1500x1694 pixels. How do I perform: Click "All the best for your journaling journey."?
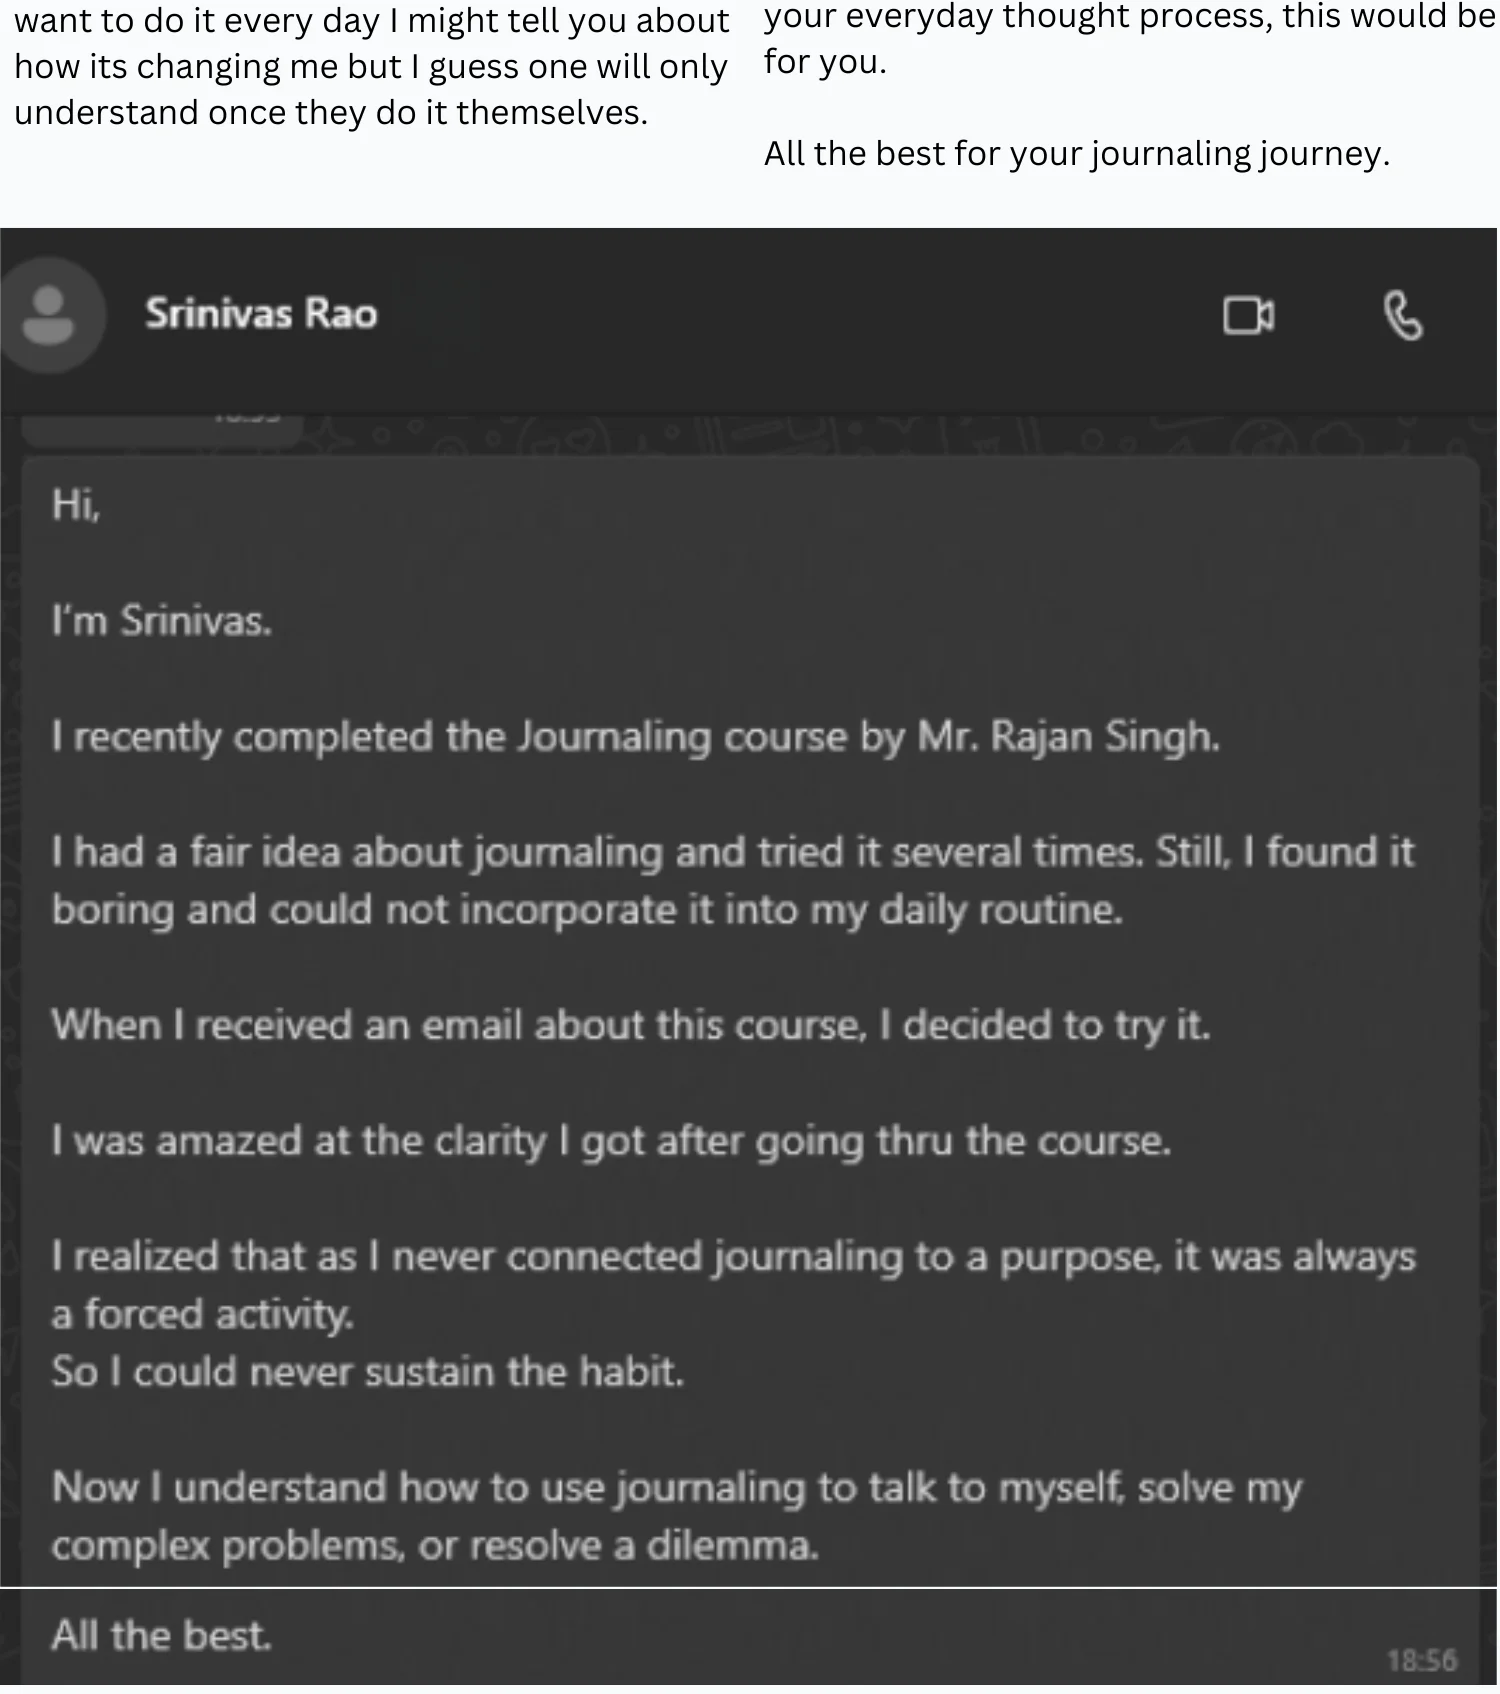tap(1077, 154)
